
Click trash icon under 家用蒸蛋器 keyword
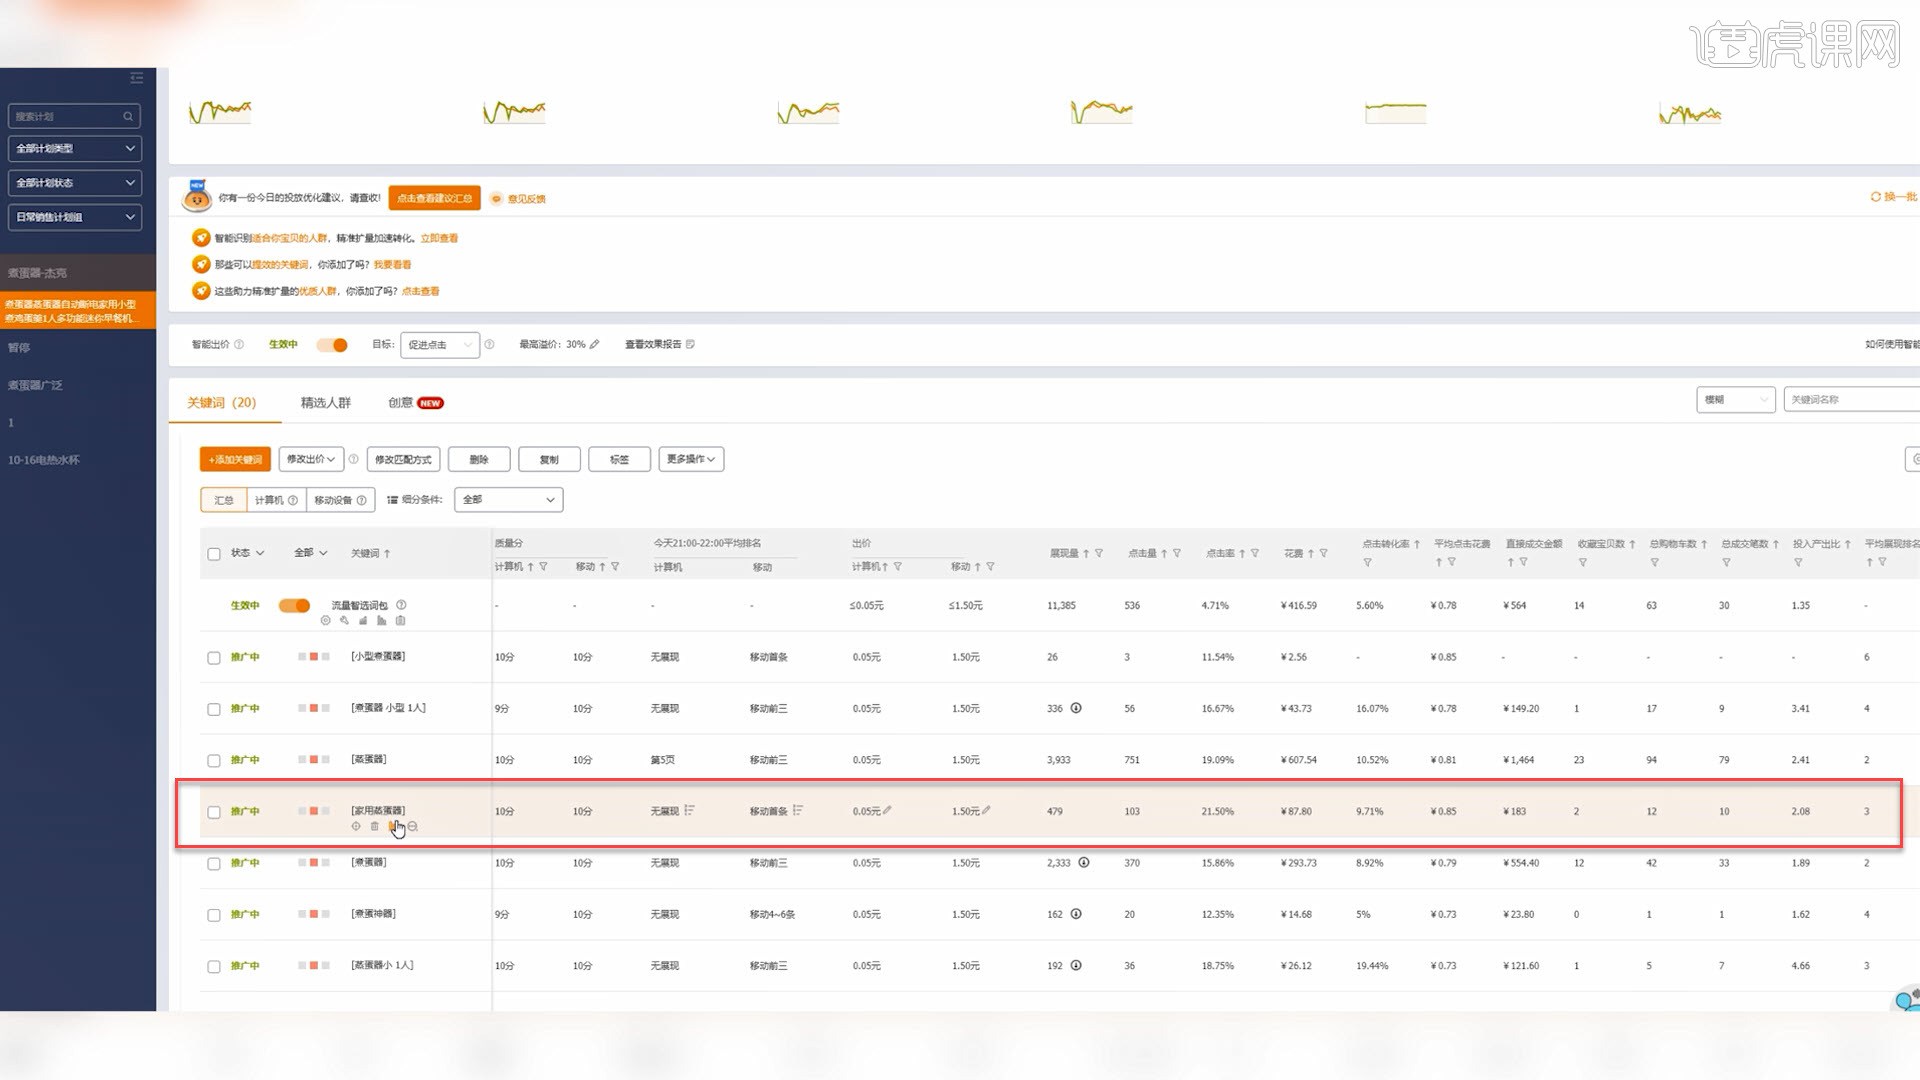point(375,826)
